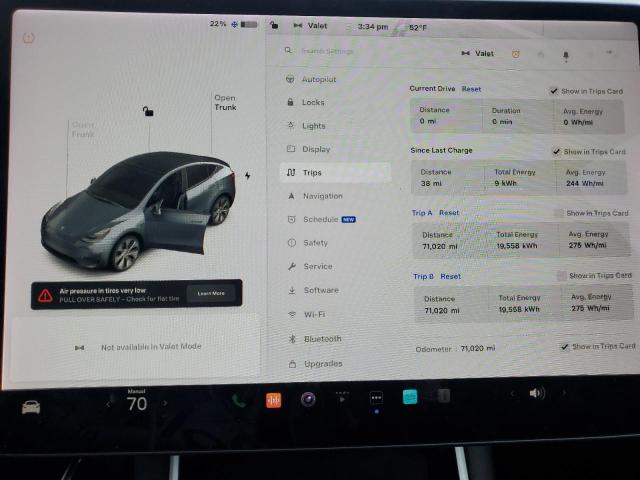Tap the Valet profile in settings header
Image resolution: width=640 pixels, height=480 pixels.
point(478,53)
